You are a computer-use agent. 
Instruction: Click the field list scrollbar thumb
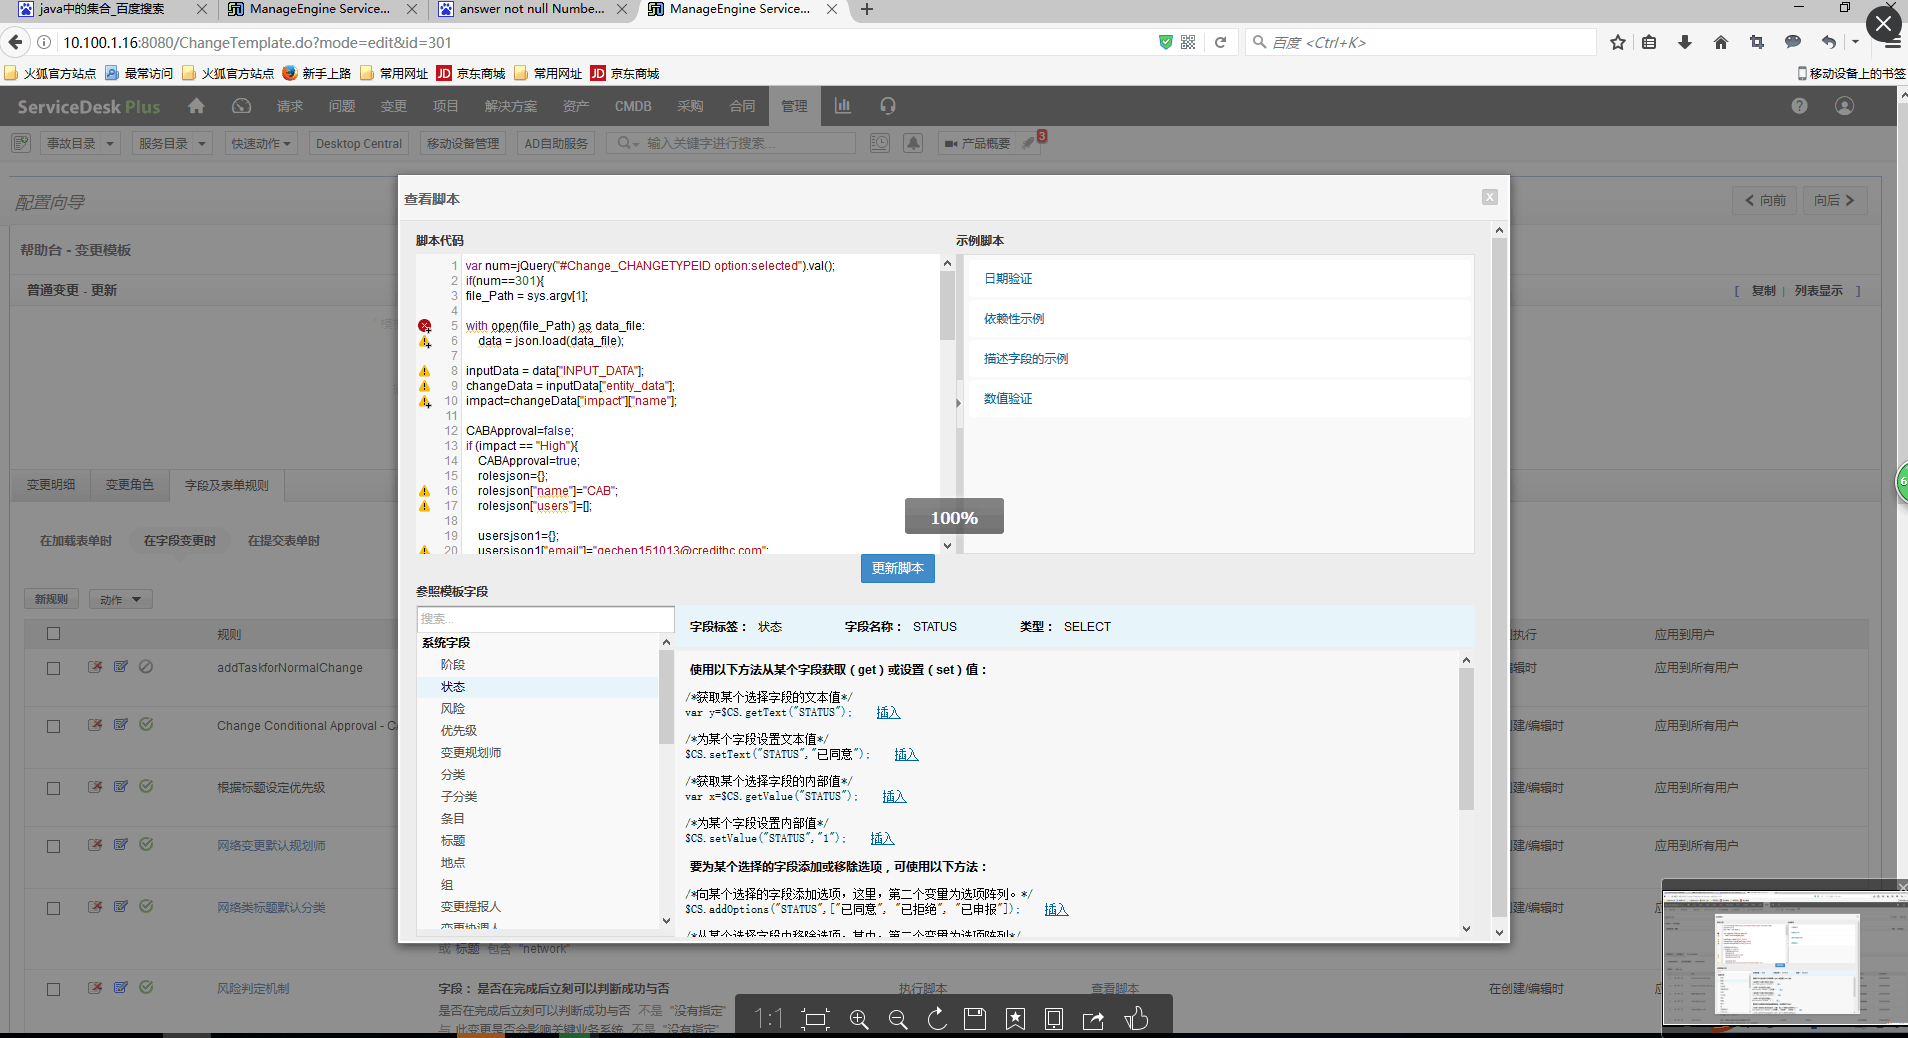pos(666,697)
